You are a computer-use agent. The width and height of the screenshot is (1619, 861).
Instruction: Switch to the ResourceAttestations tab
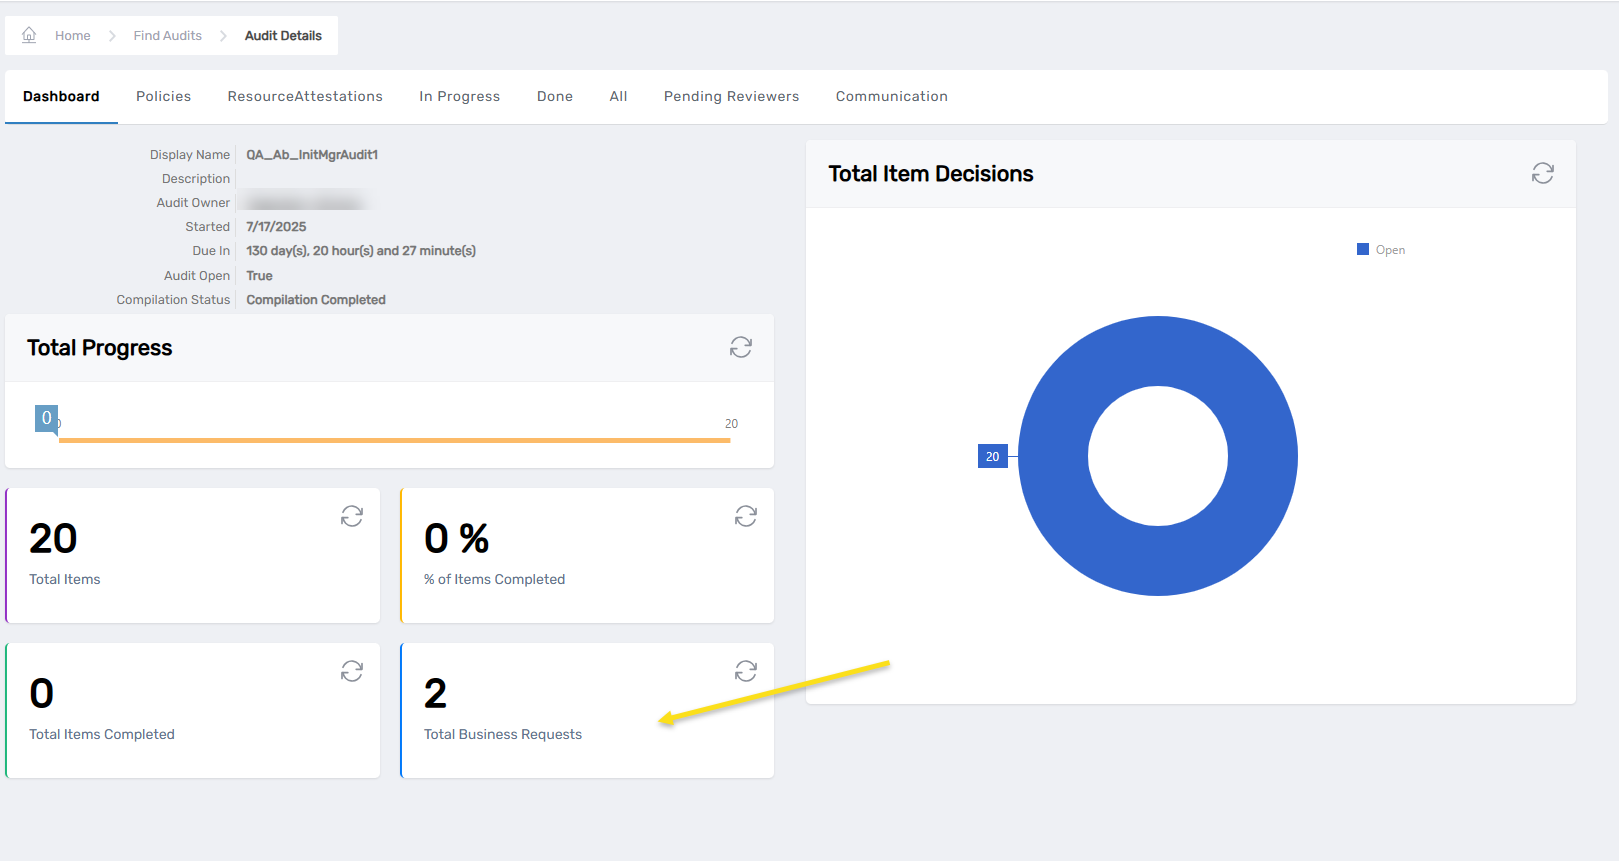coord(305,96)
